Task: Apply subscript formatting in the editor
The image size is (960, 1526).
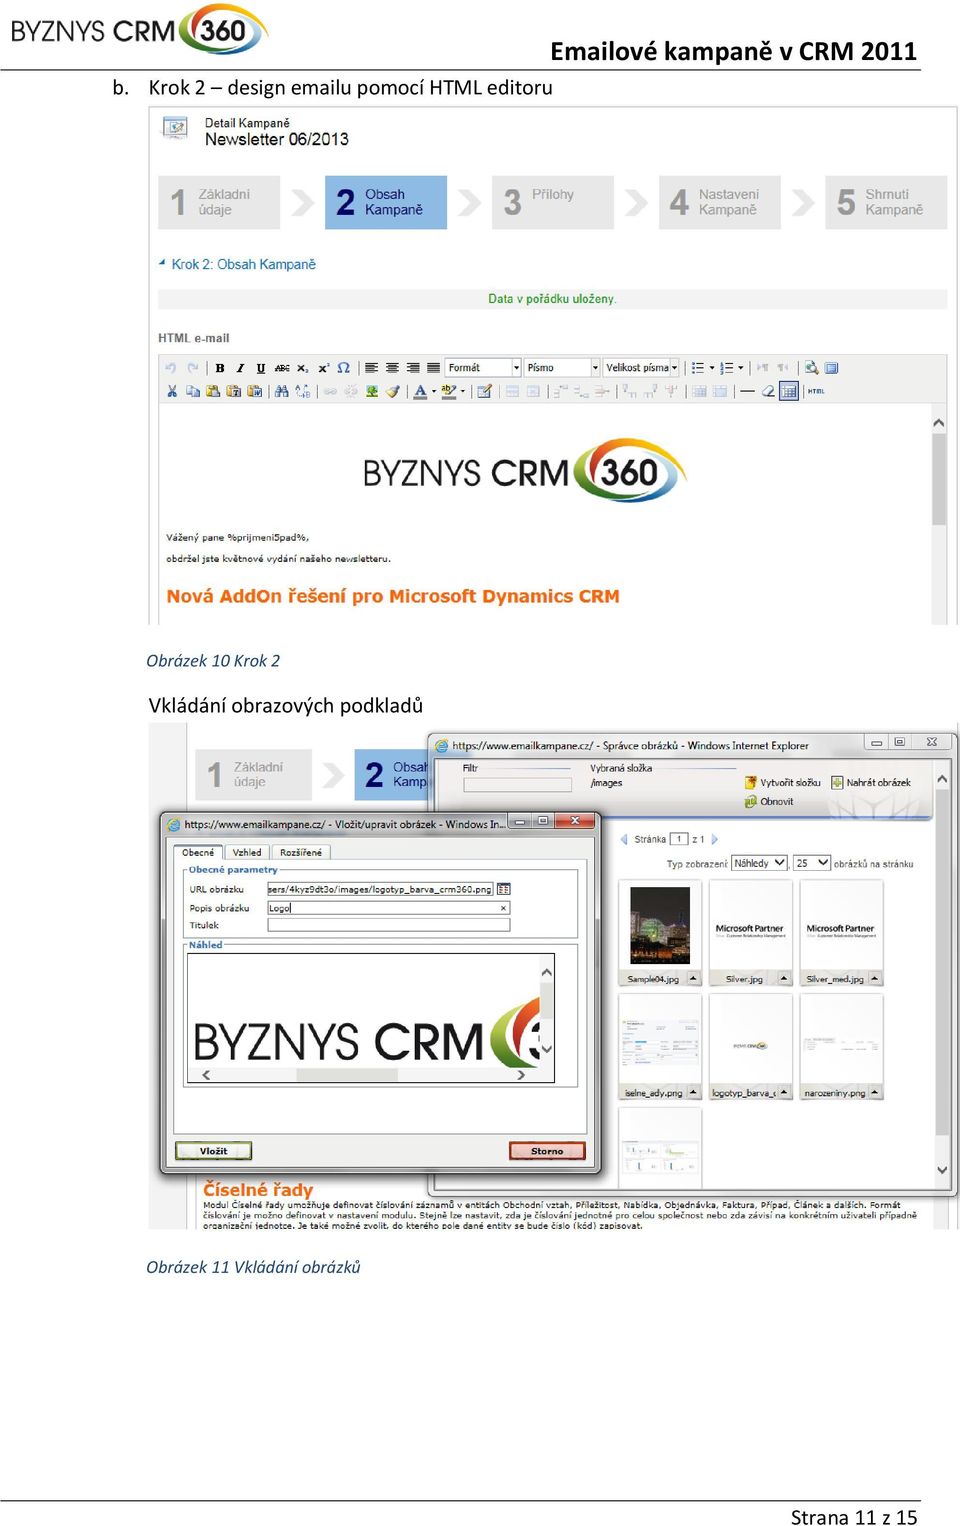Action: (303, 368)
